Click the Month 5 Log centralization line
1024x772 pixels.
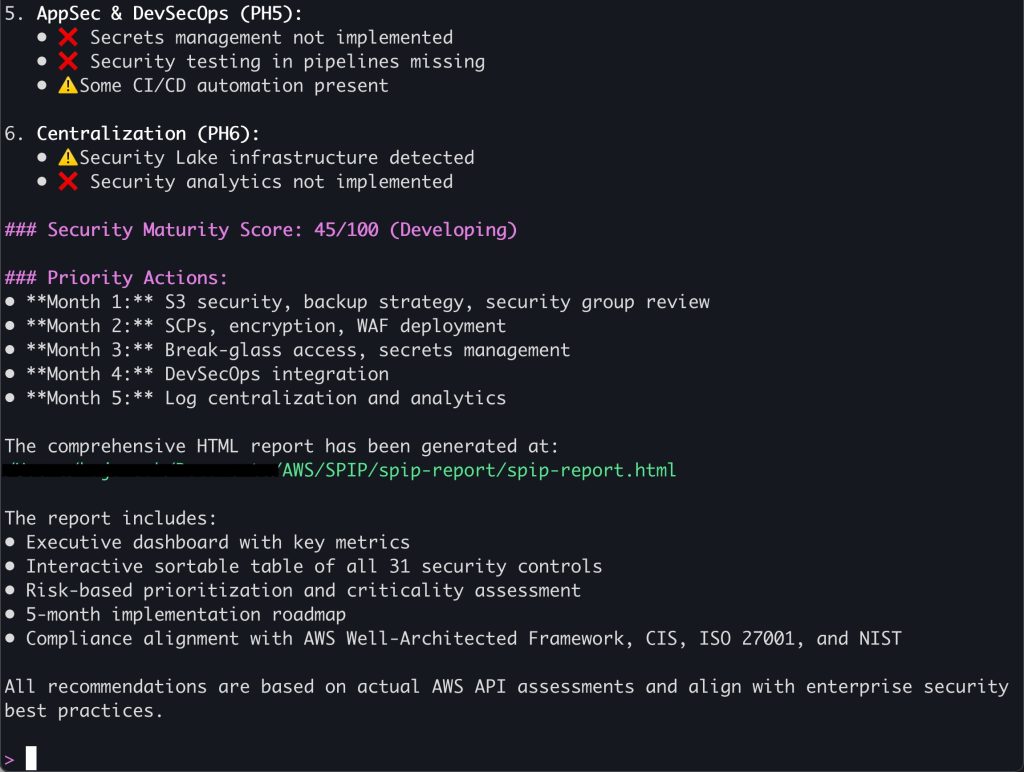pos(266,398)
